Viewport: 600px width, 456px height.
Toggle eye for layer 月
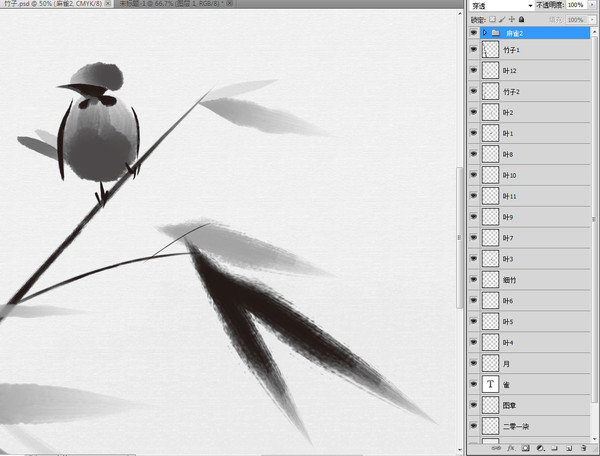coord(474,363)
